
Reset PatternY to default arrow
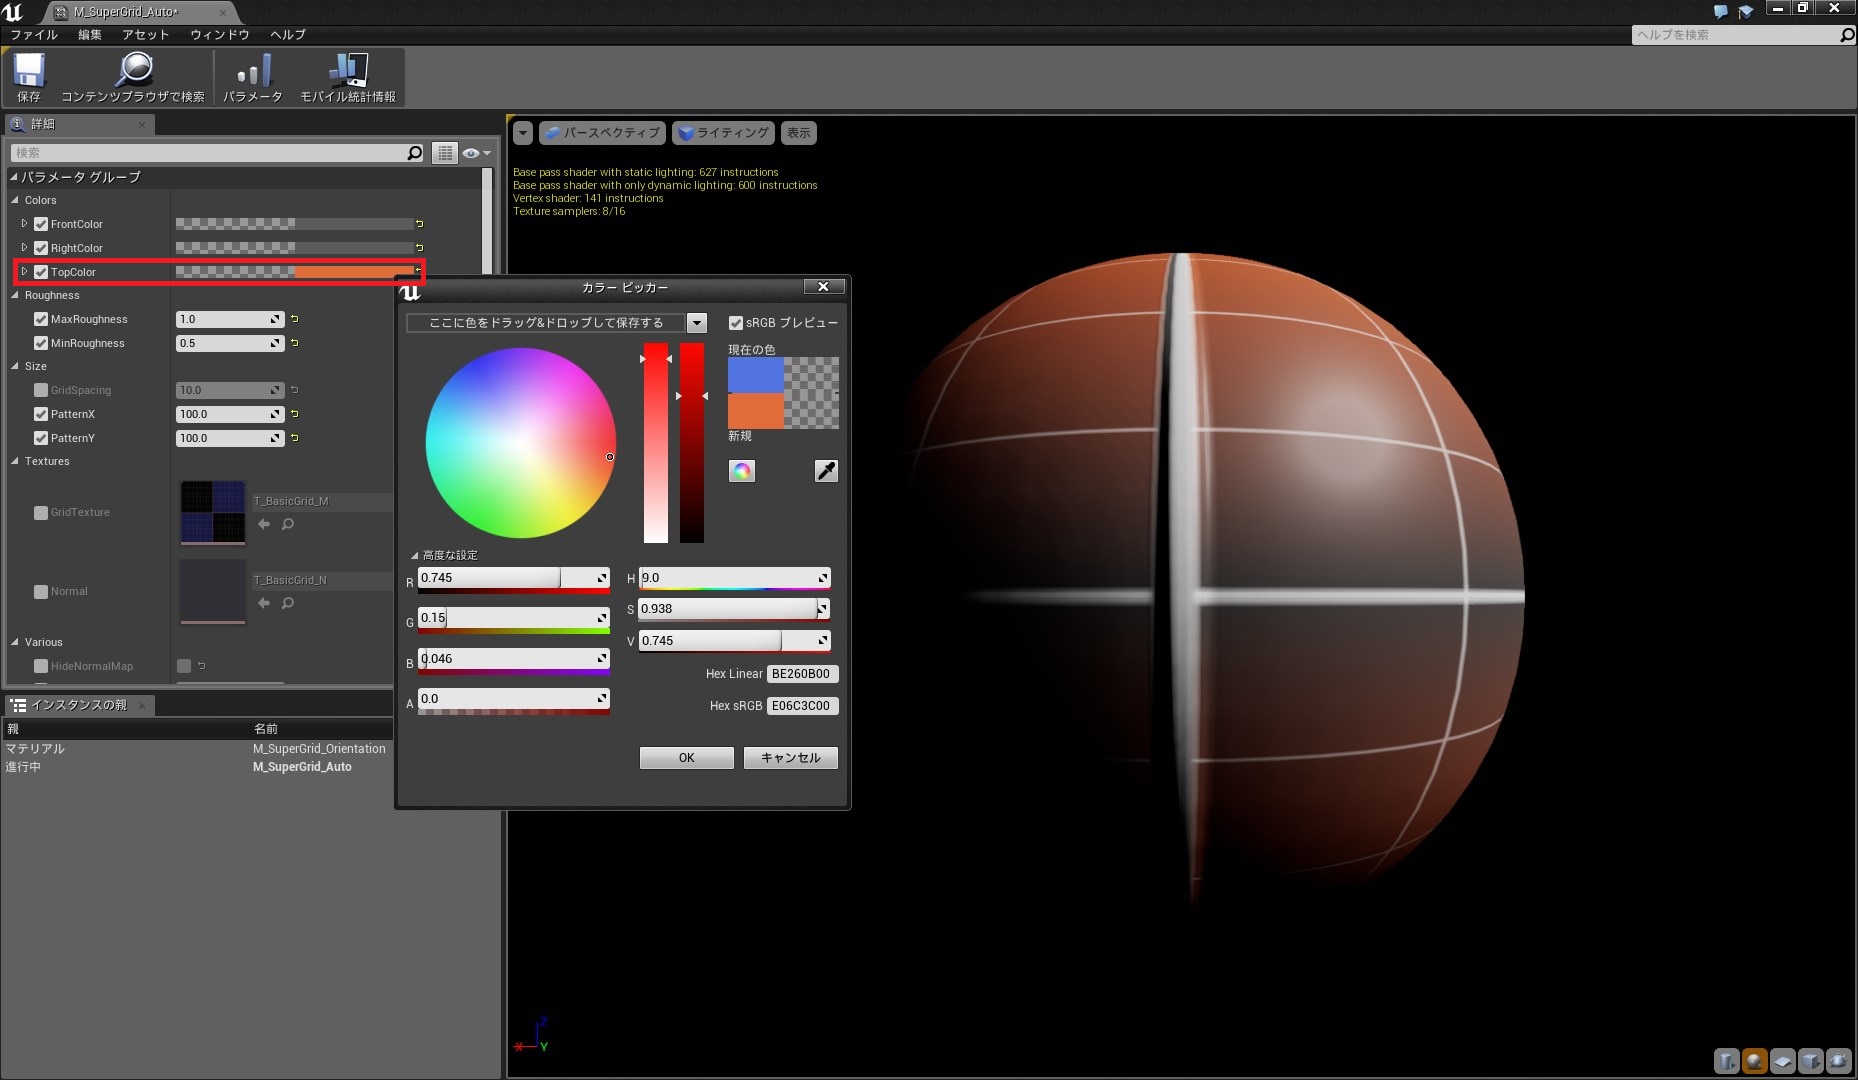(x=295, y=438)
